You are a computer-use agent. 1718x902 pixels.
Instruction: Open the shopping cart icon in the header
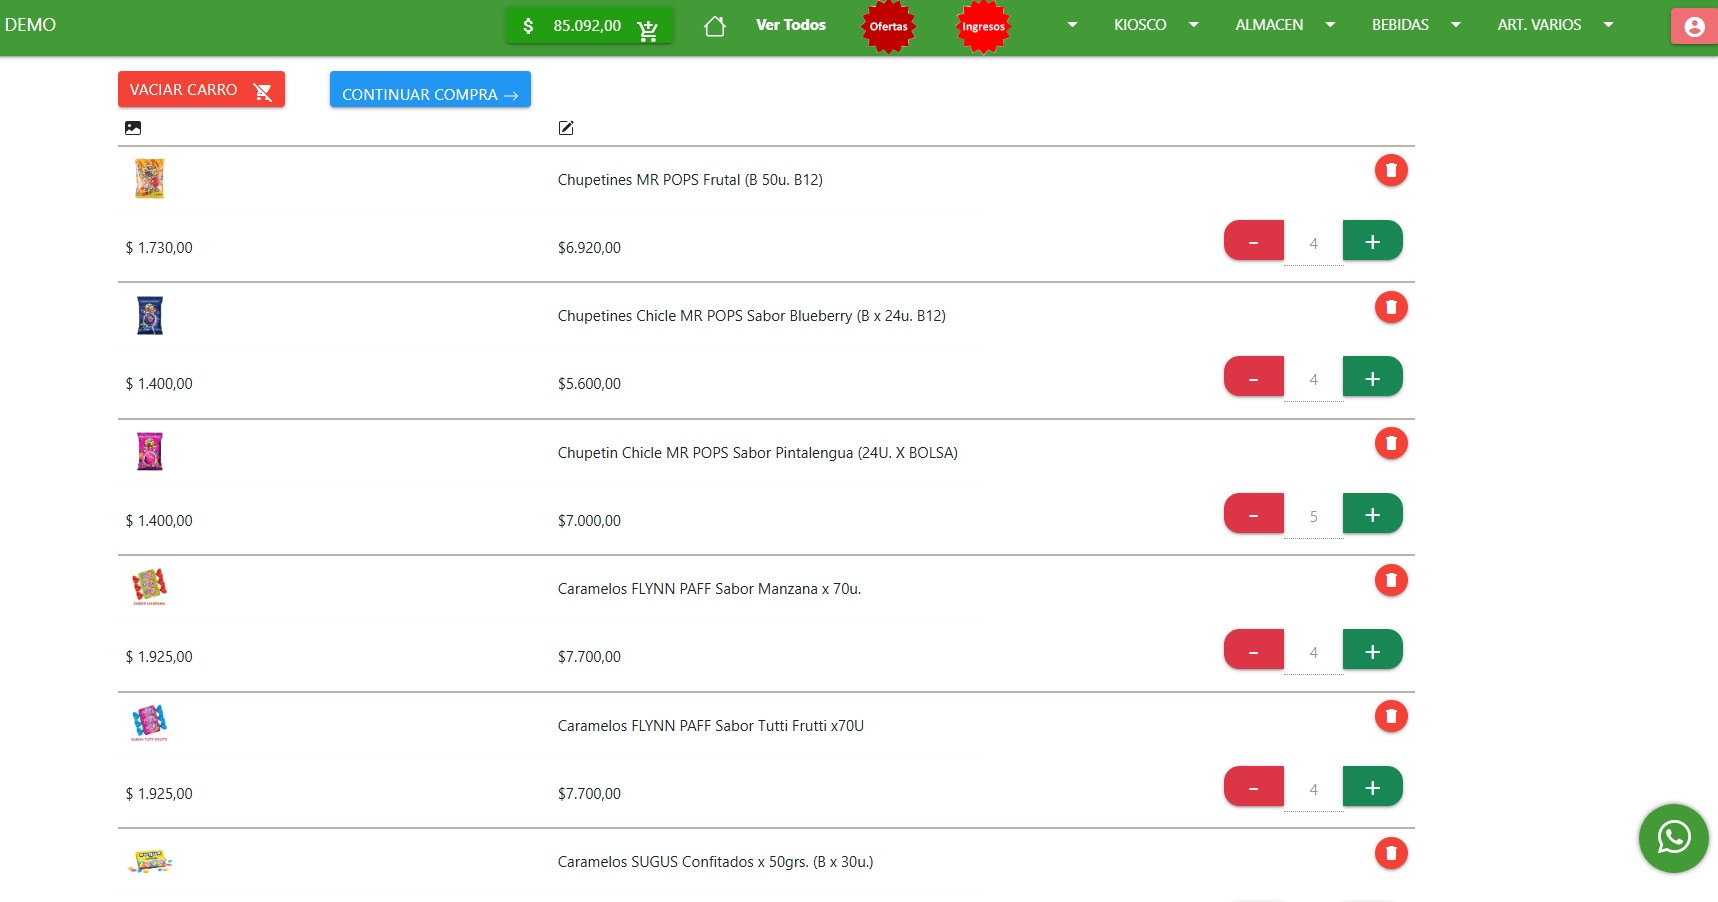tap(648, 27)
